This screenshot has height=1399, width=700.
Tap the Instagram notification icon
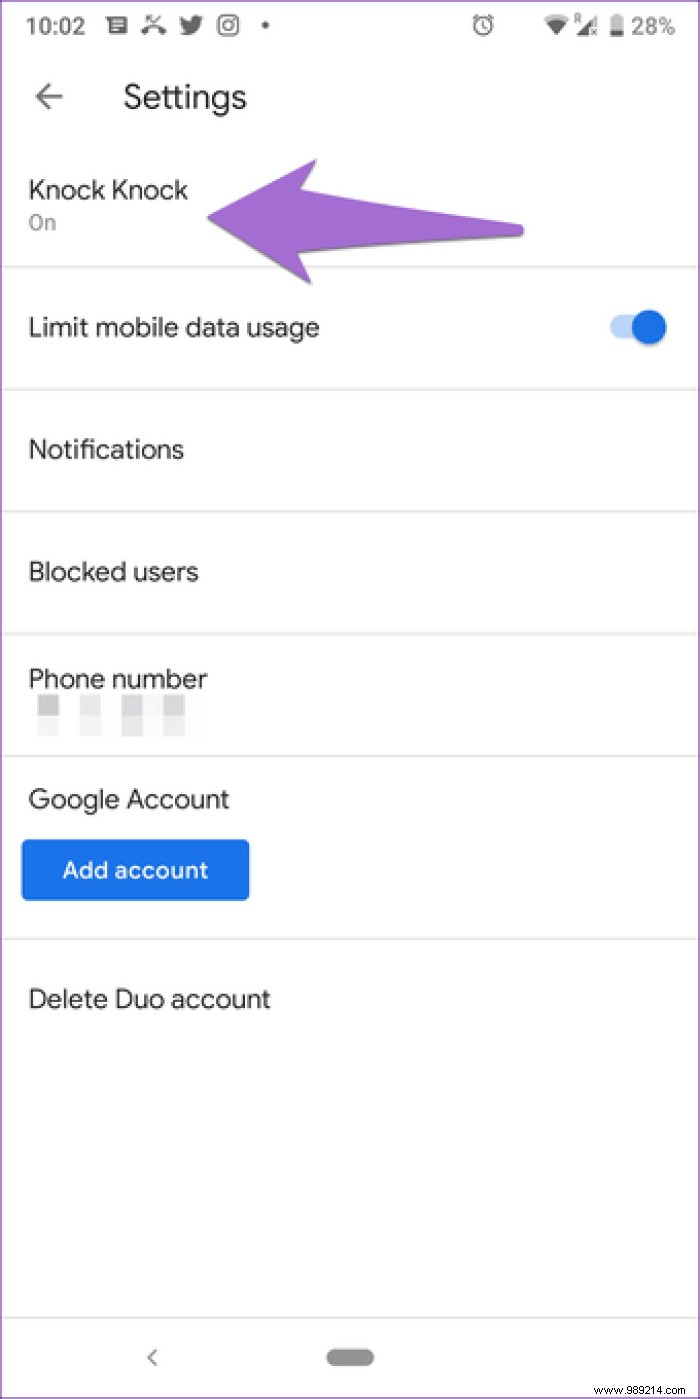228,26
